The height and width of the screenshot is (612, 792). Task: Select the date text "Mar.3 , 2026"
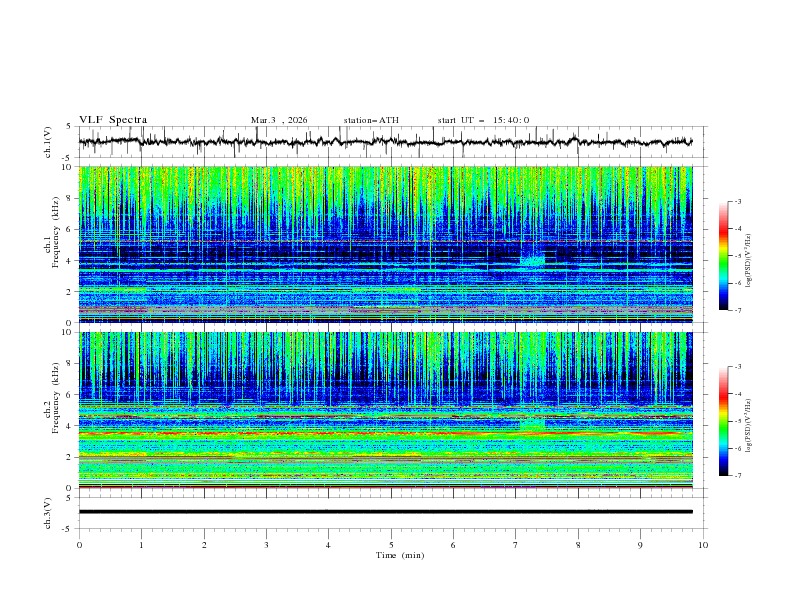click(x=279, y=120)
